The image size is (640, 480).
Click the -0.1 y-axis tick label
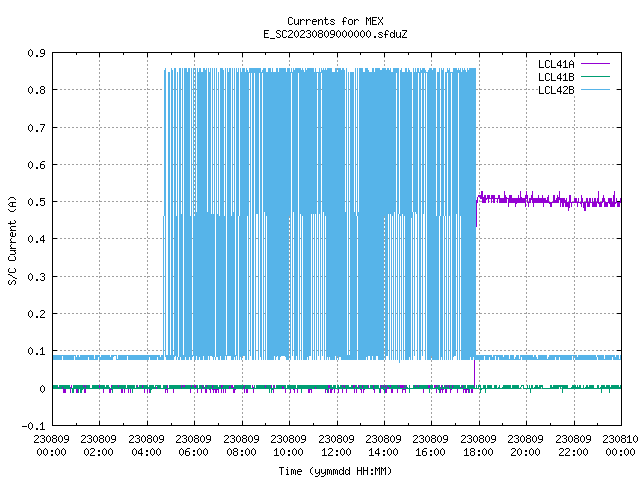click(x=34, y=427)
